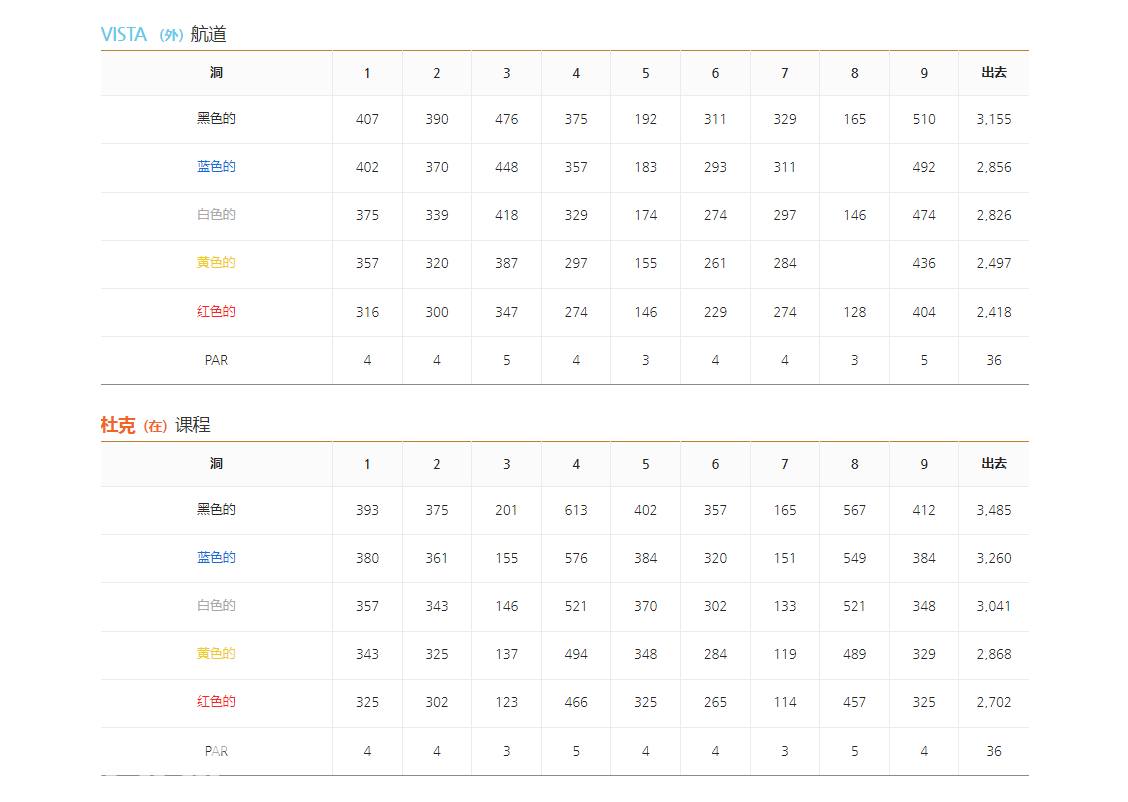Screen dimensions: 1128x802
Task: Click the 476 distance cell
Action: 507,119
